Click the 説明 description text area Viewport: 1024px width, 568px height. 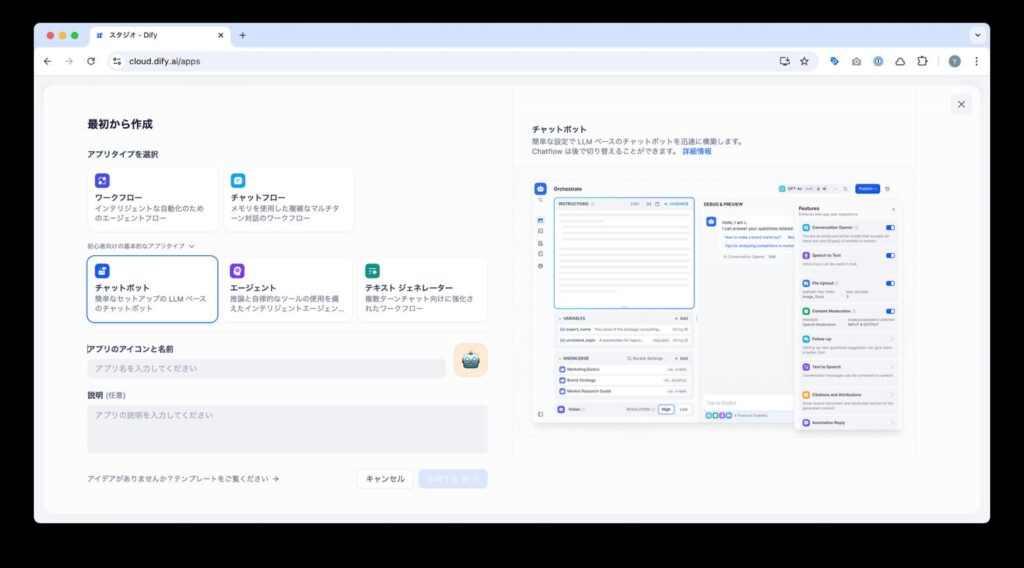tap(287, 428)
